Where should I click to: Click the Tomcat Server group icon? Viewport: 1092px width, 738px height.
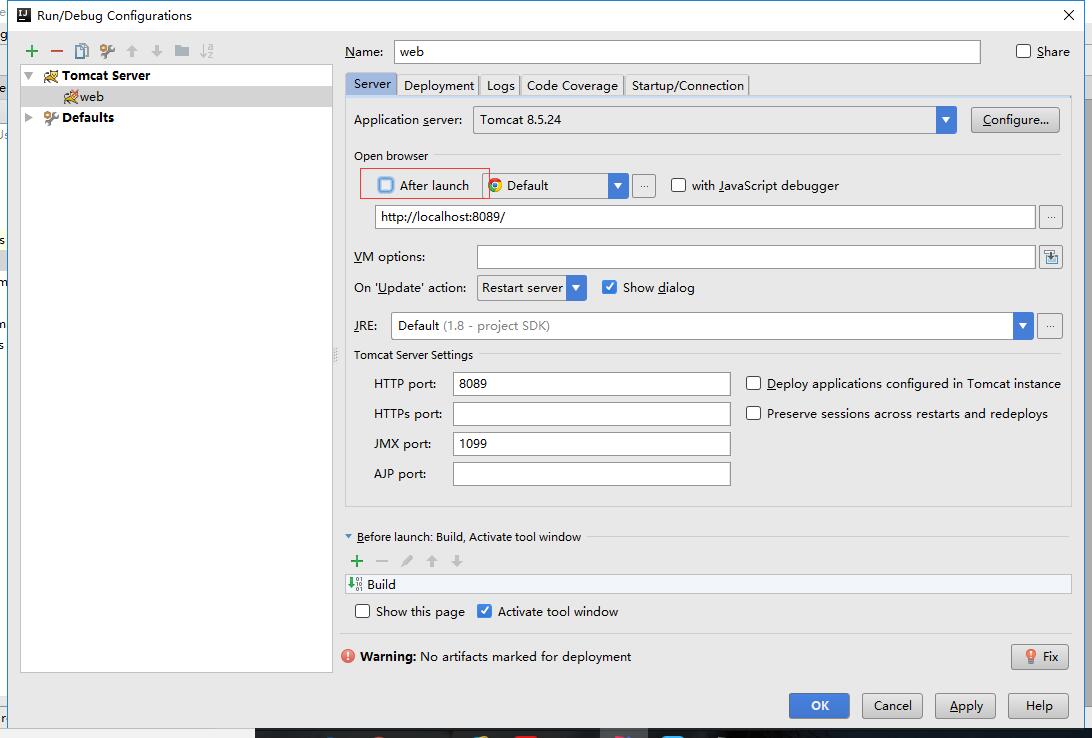pyautogui.click(x=51, y=76)
